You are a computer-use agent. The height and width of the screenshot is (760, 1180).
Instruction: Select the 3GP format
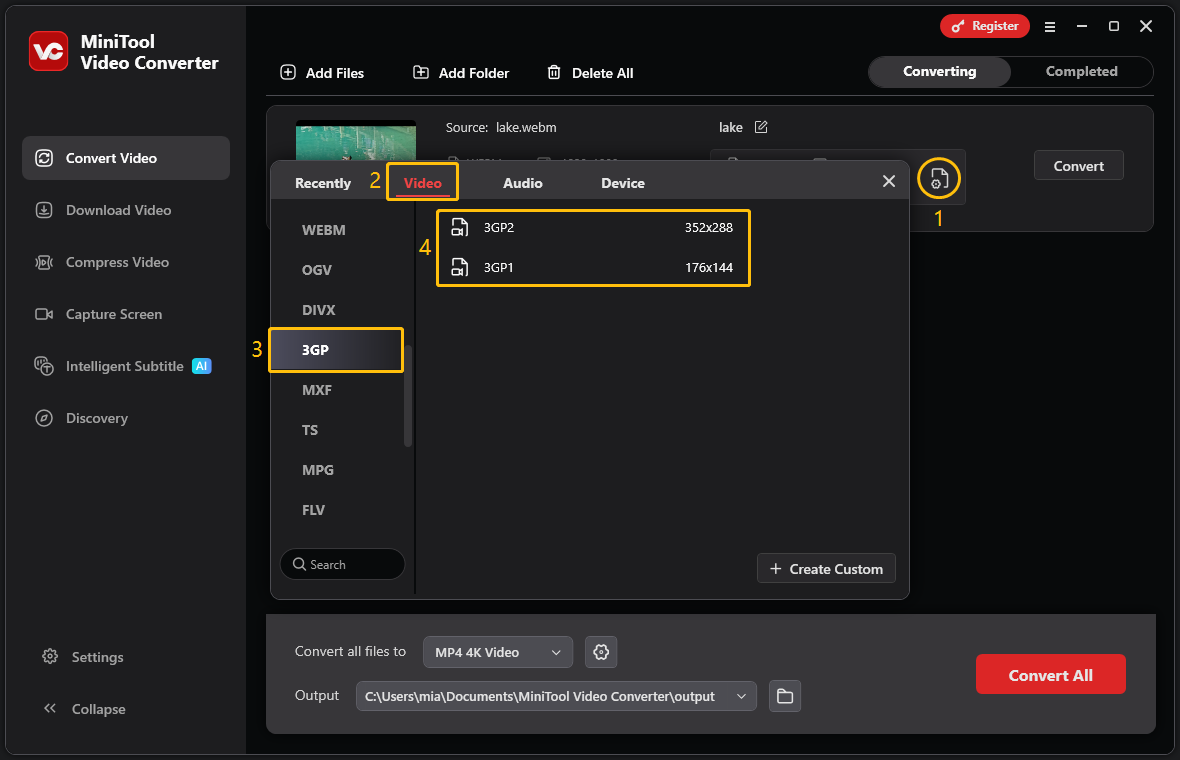[x=336, y=350]
